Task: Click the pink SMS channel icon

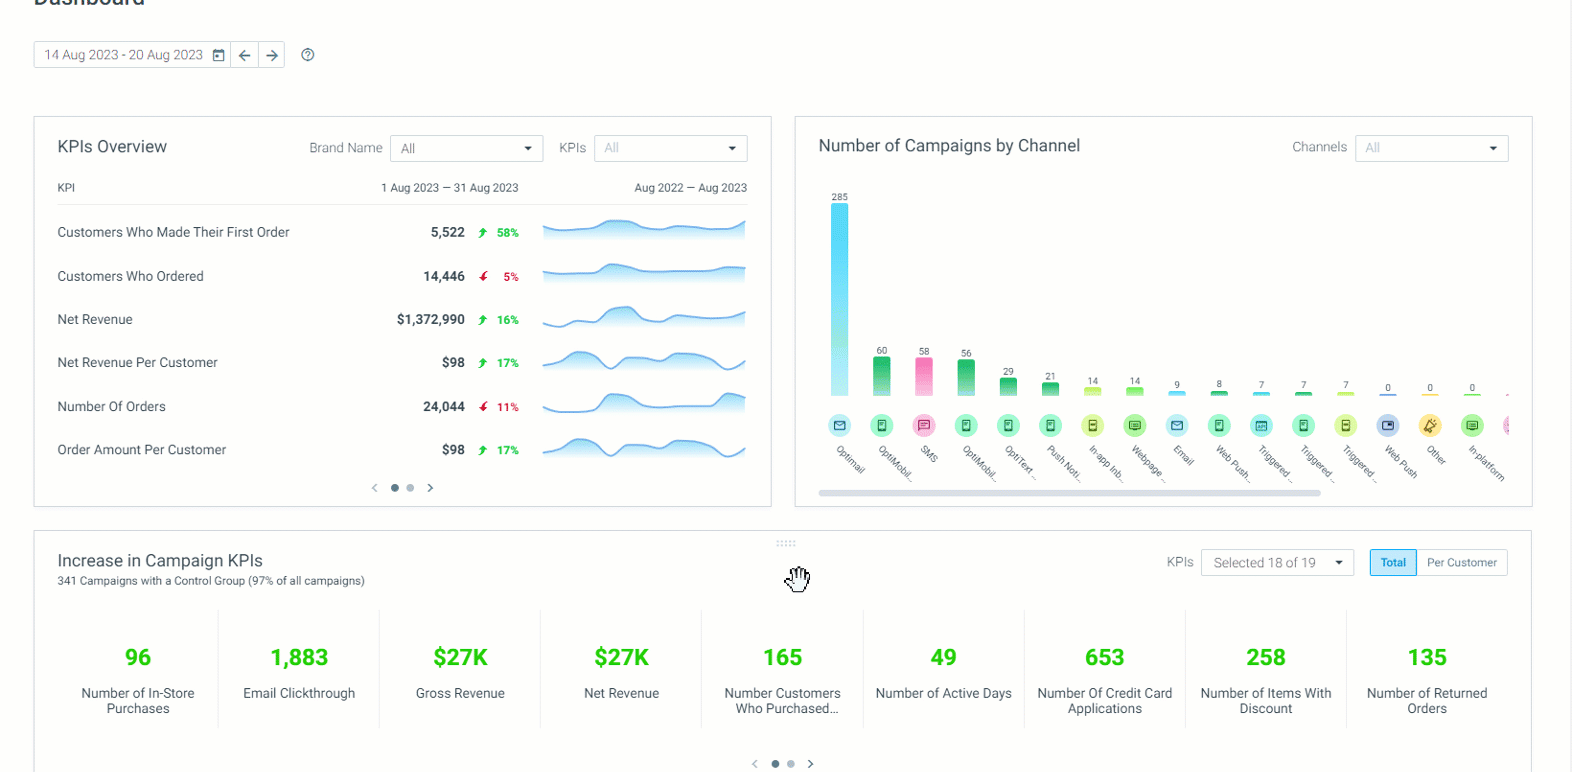Action: (924, 425)
